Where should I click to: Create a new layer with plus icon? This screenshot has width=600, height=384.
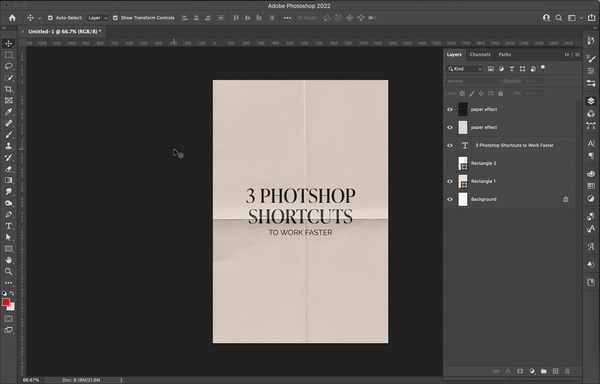[556, 371]
